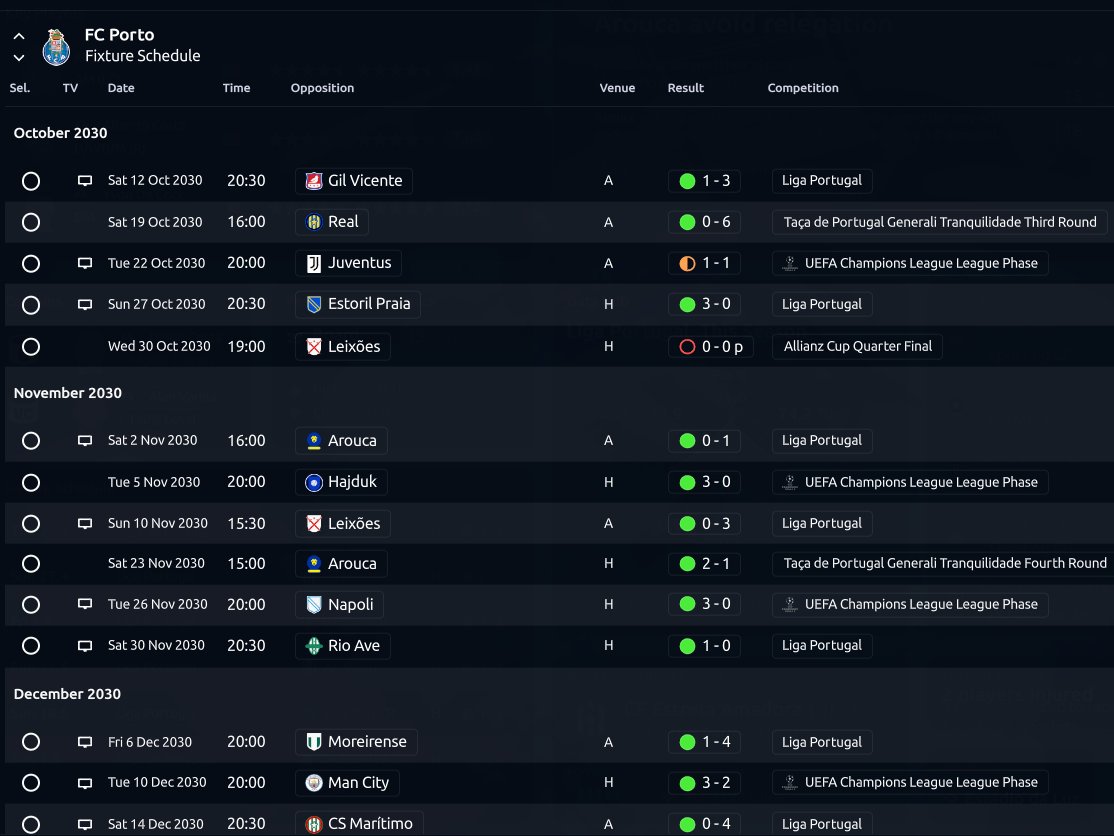Viewport: 1114px width, 836px height.
Task: Click the FC Porto club crest
Action: [56, 47]
